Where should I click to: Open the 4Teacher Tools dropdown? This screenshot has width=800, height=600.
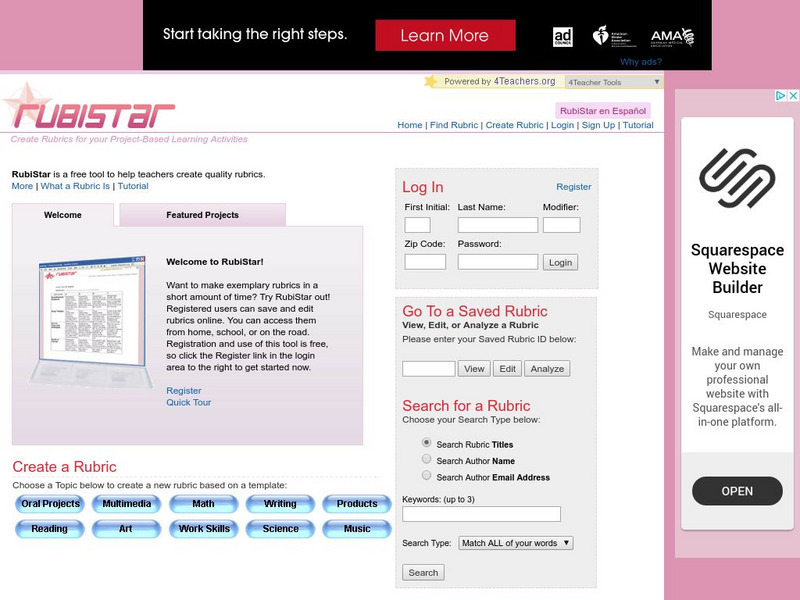click(x=613, y=82)
